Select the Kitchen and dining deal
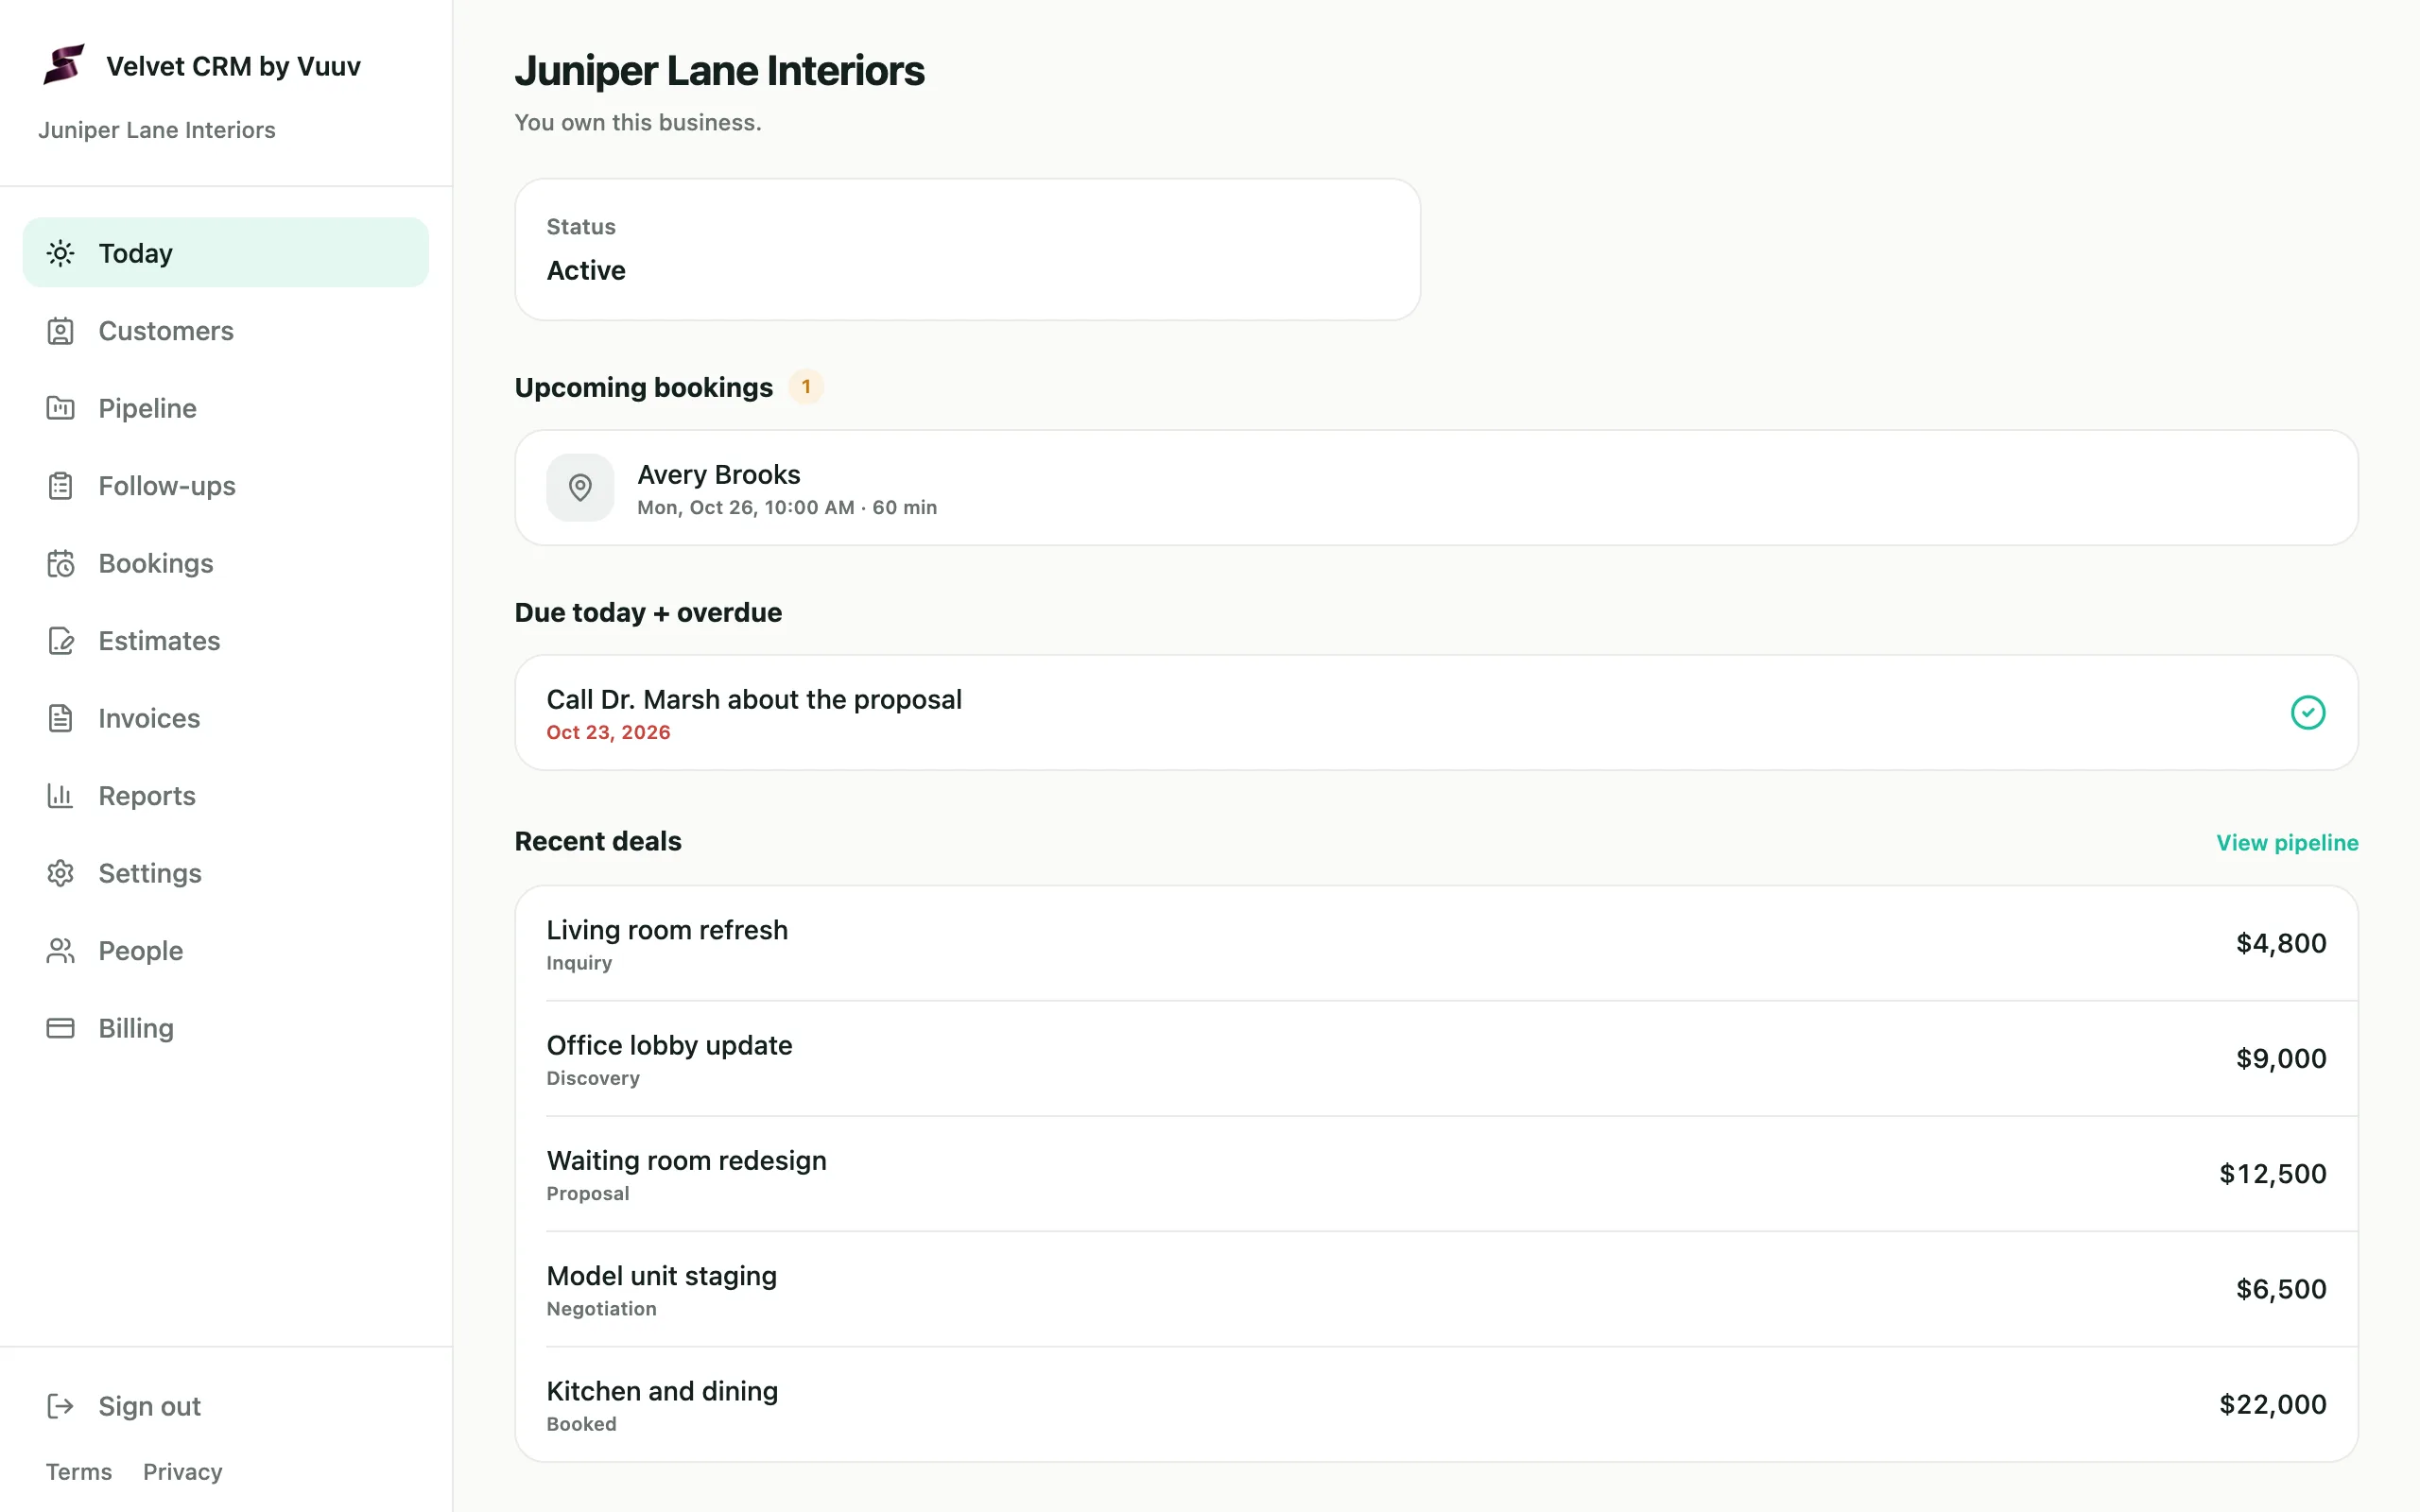This screenshot has height=1512, width=2420. point(1436,1404)
